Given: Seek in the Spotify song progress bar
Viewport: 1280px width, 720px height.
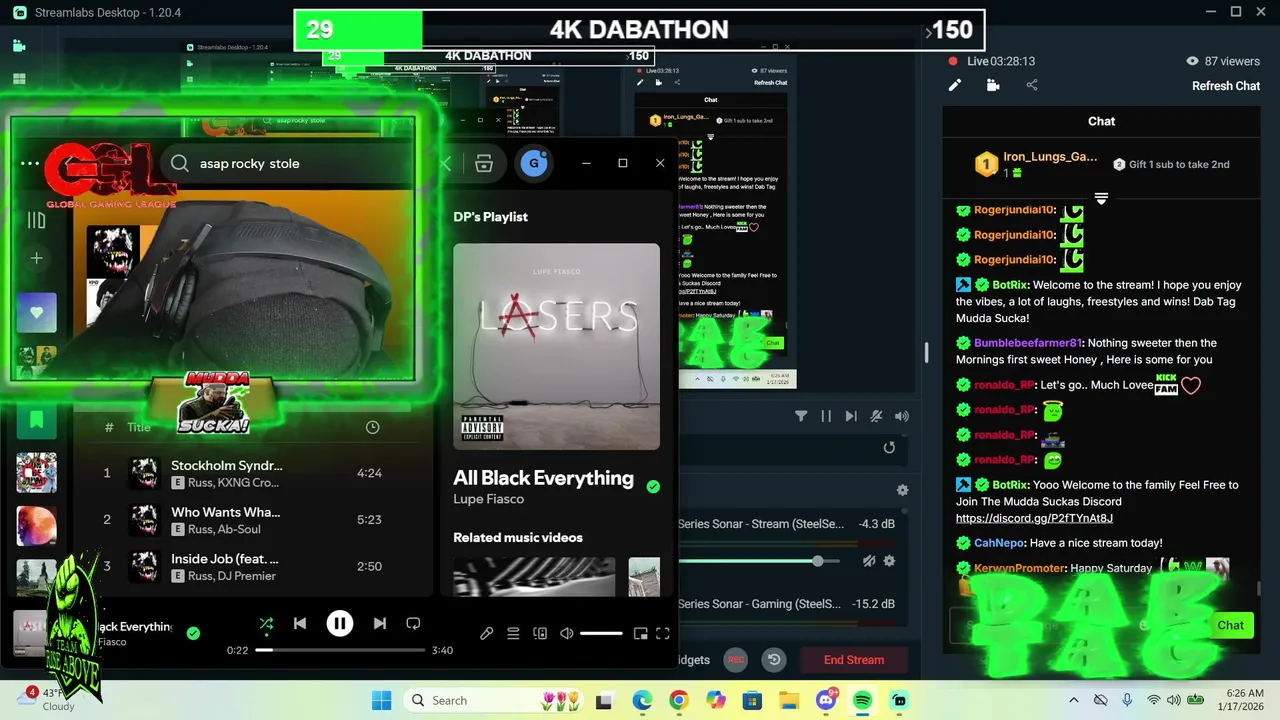Looking at the screenshot, I should (340, 650).
